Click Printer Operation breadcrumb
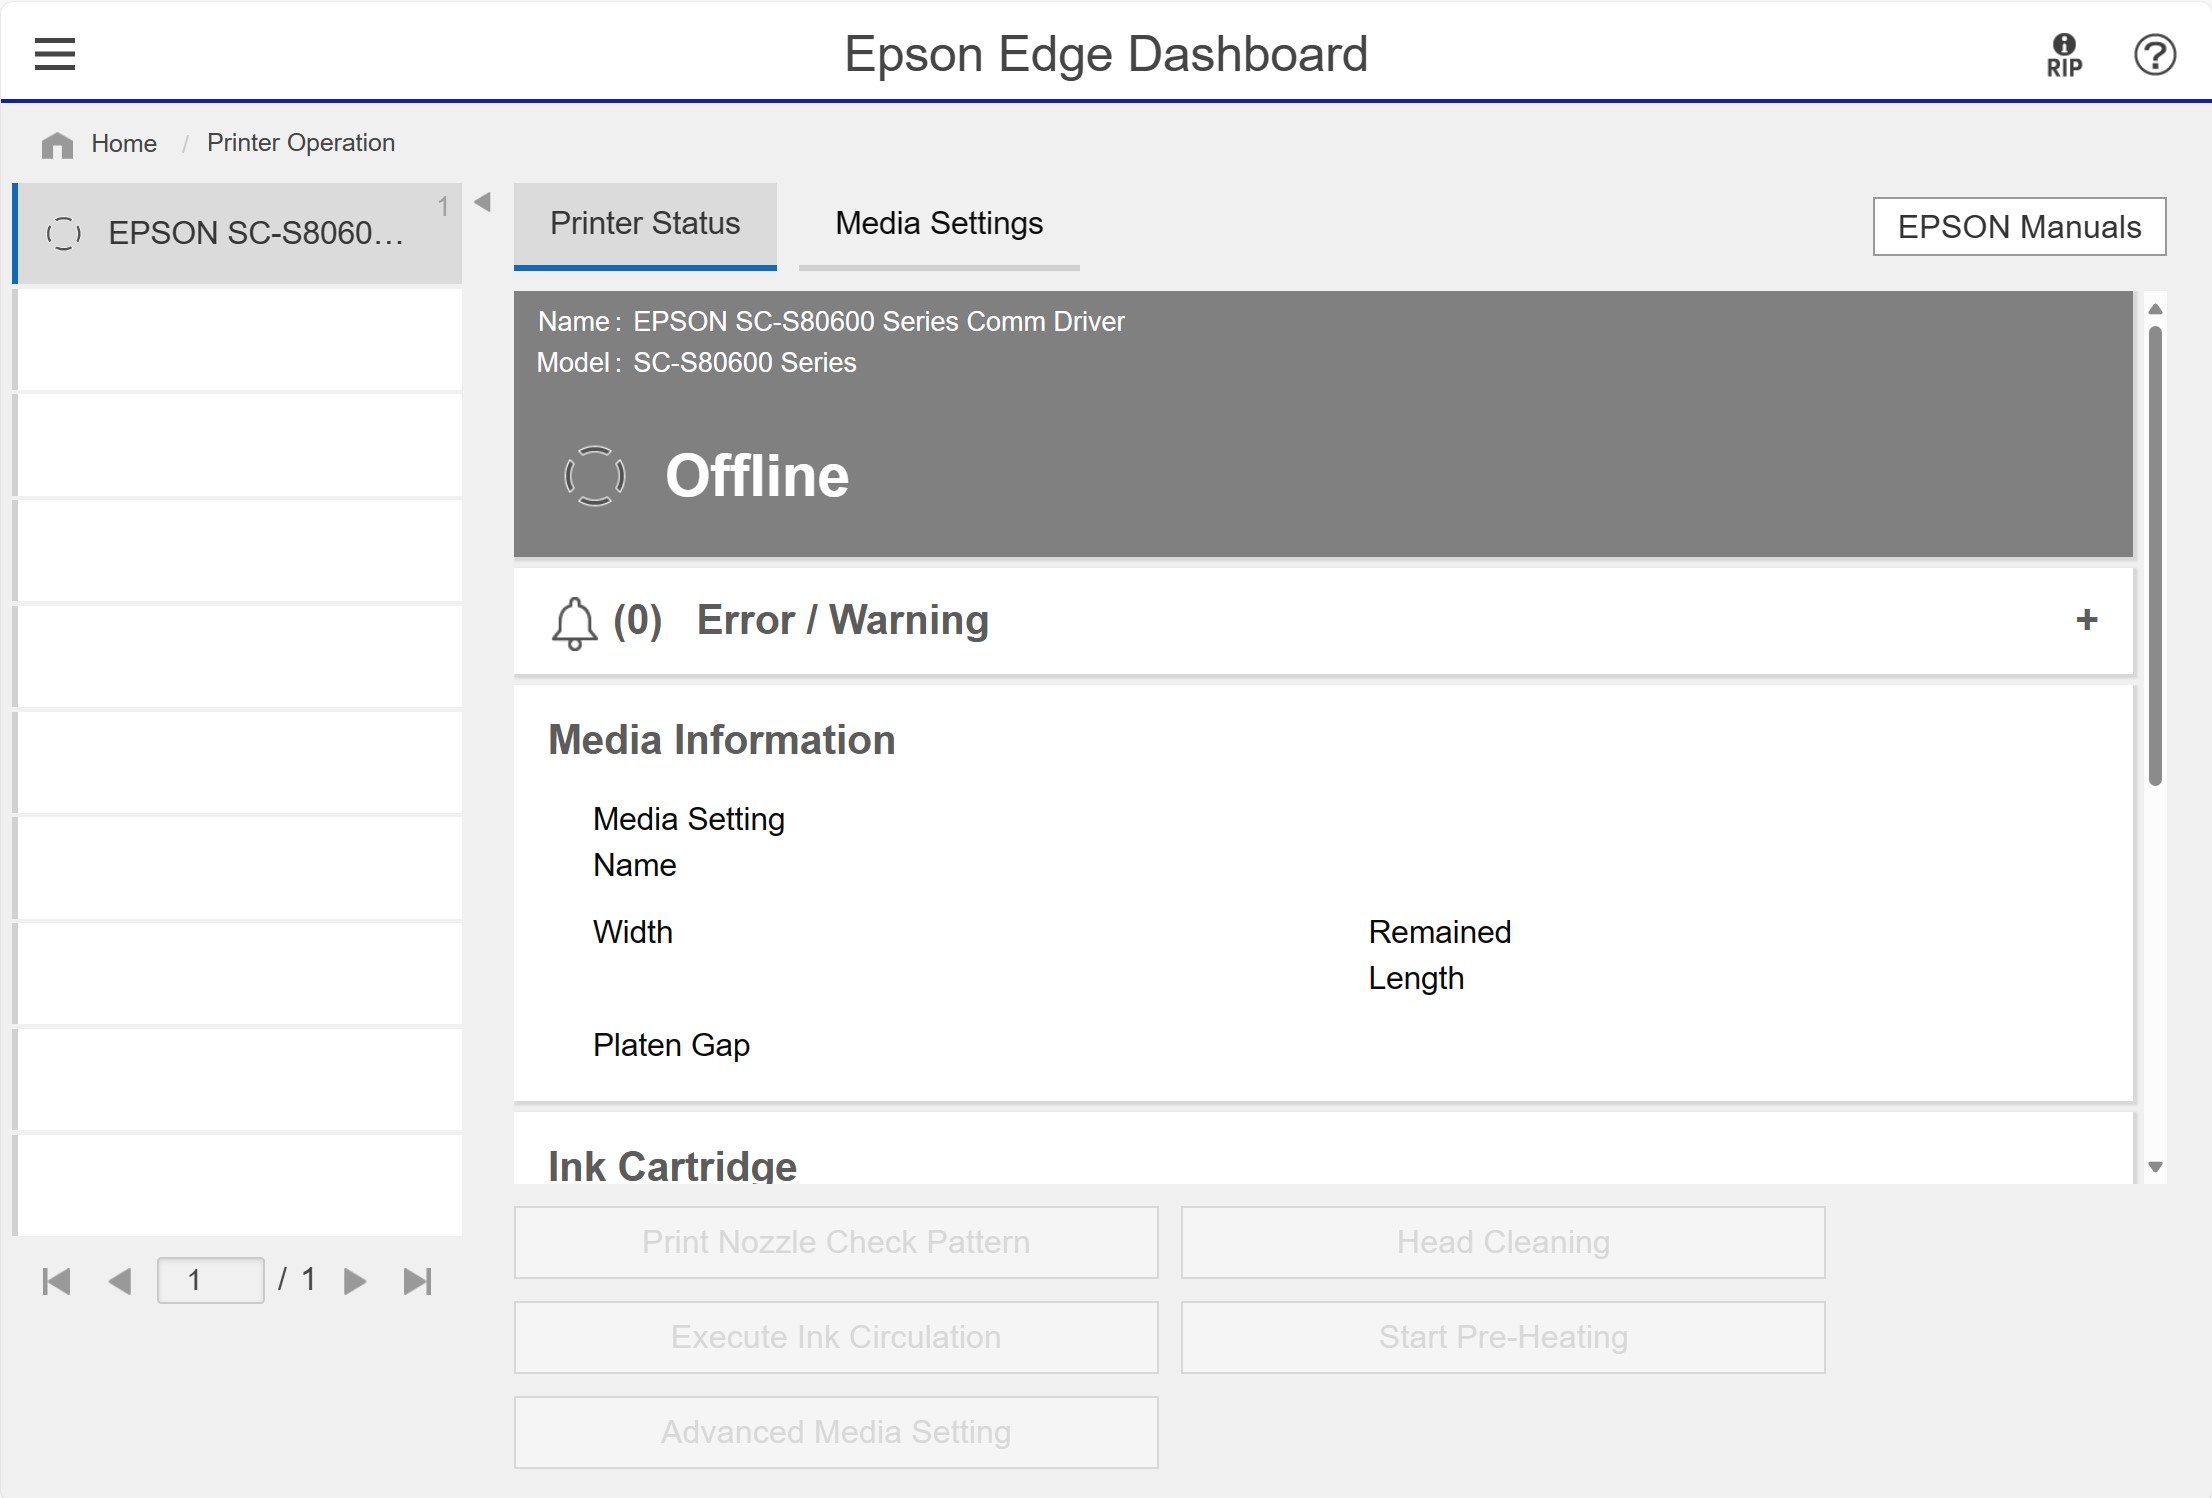Screen dimensions: 2212x1498 [x=301, y=143]
